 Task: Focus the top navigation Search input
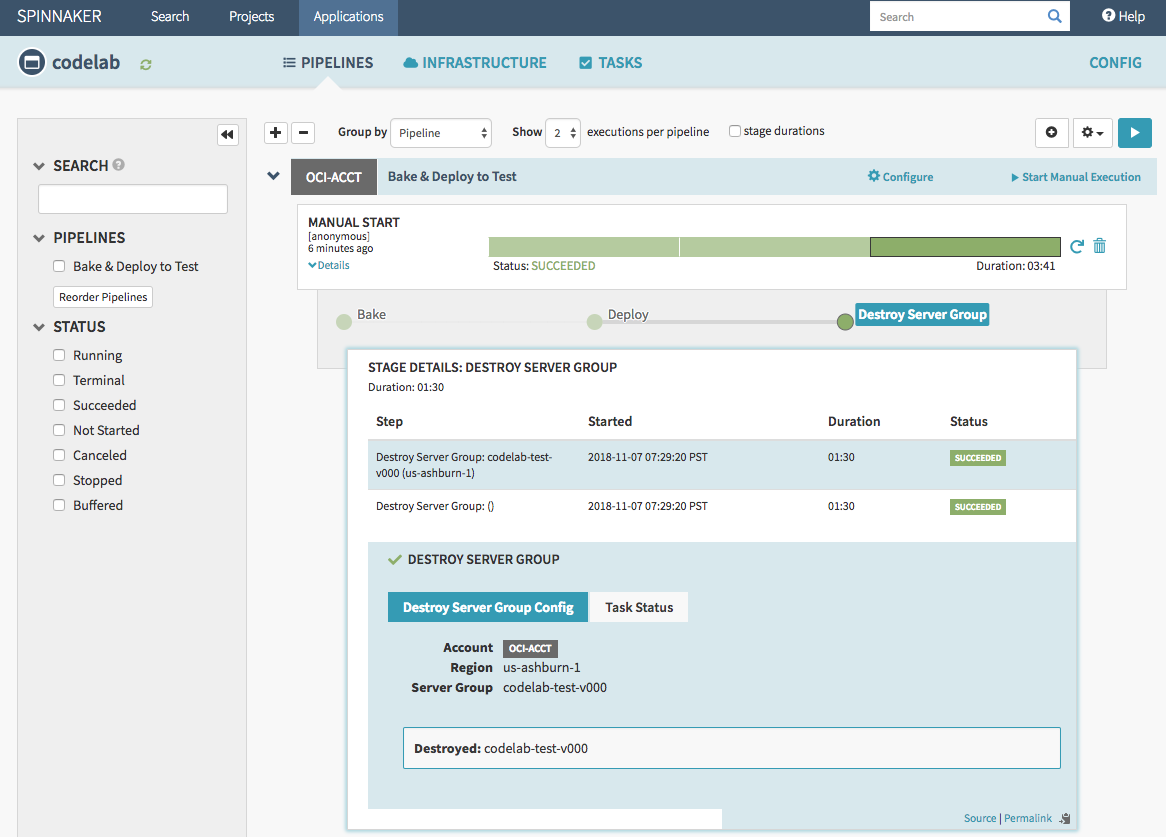pos(958,16)
